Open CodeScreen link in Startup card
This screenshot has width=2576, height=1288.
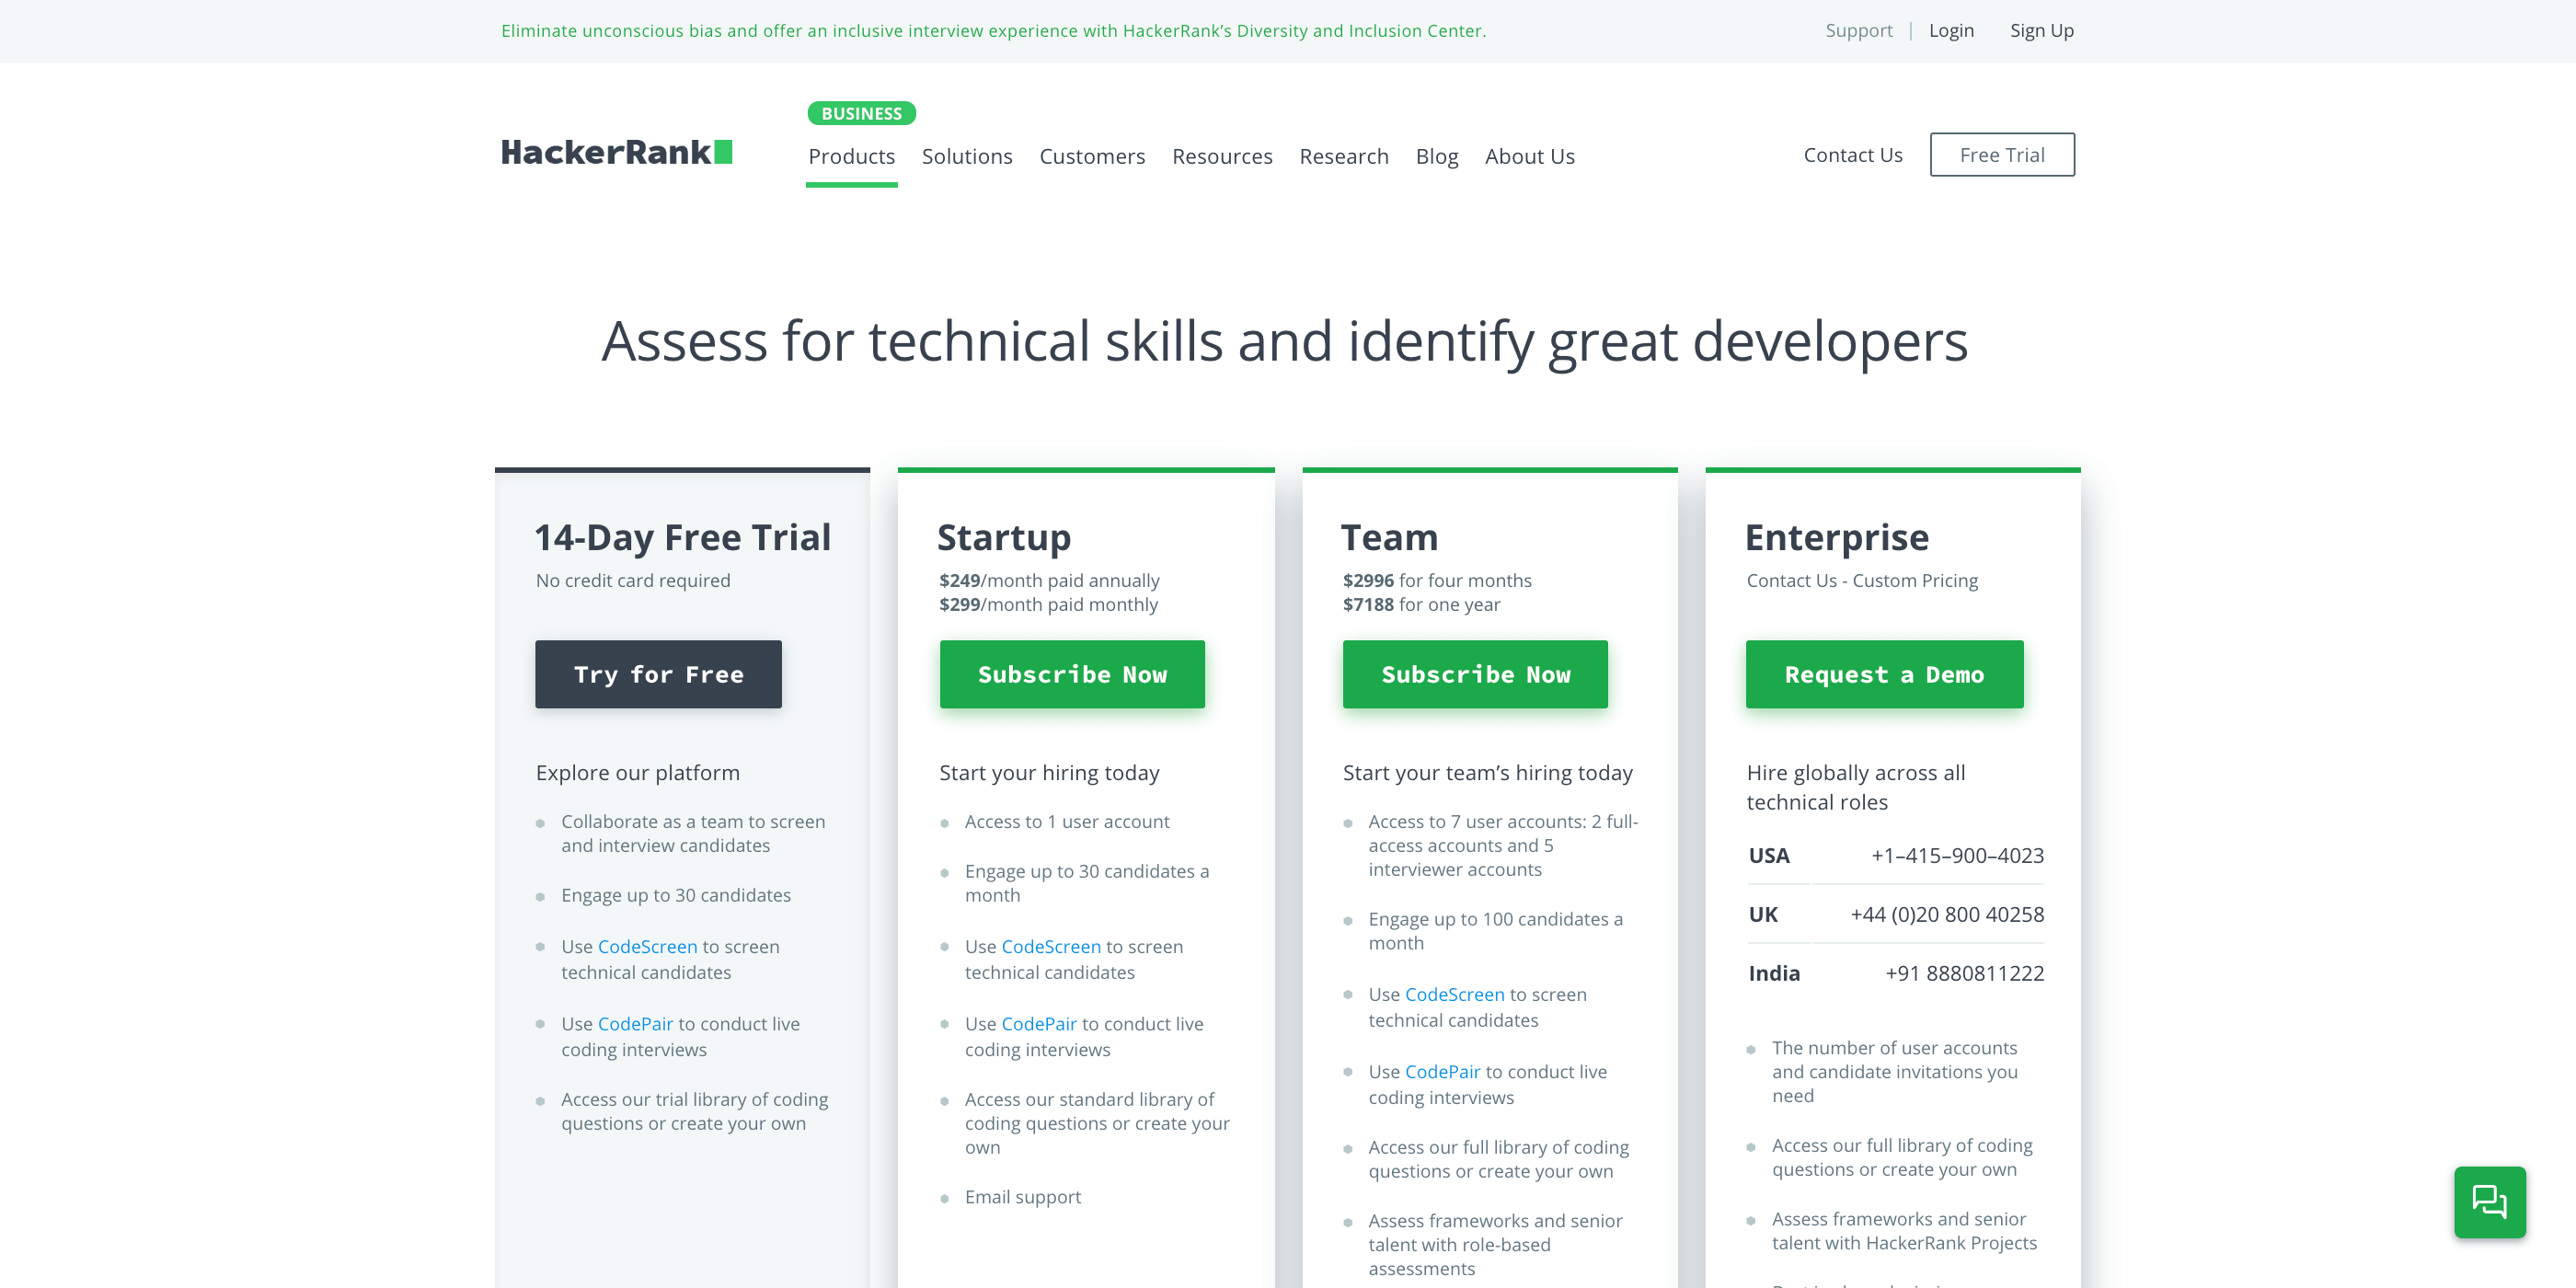(x=1051, y=946)
